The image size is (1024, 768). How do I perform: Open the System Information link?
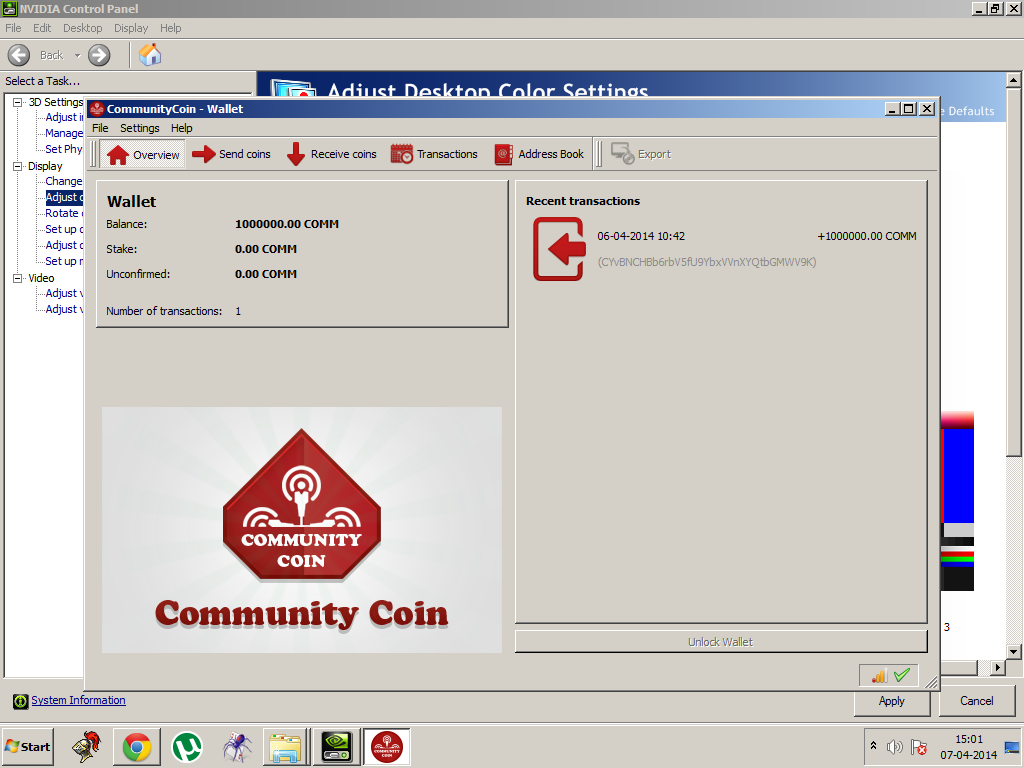click(78, 700)
